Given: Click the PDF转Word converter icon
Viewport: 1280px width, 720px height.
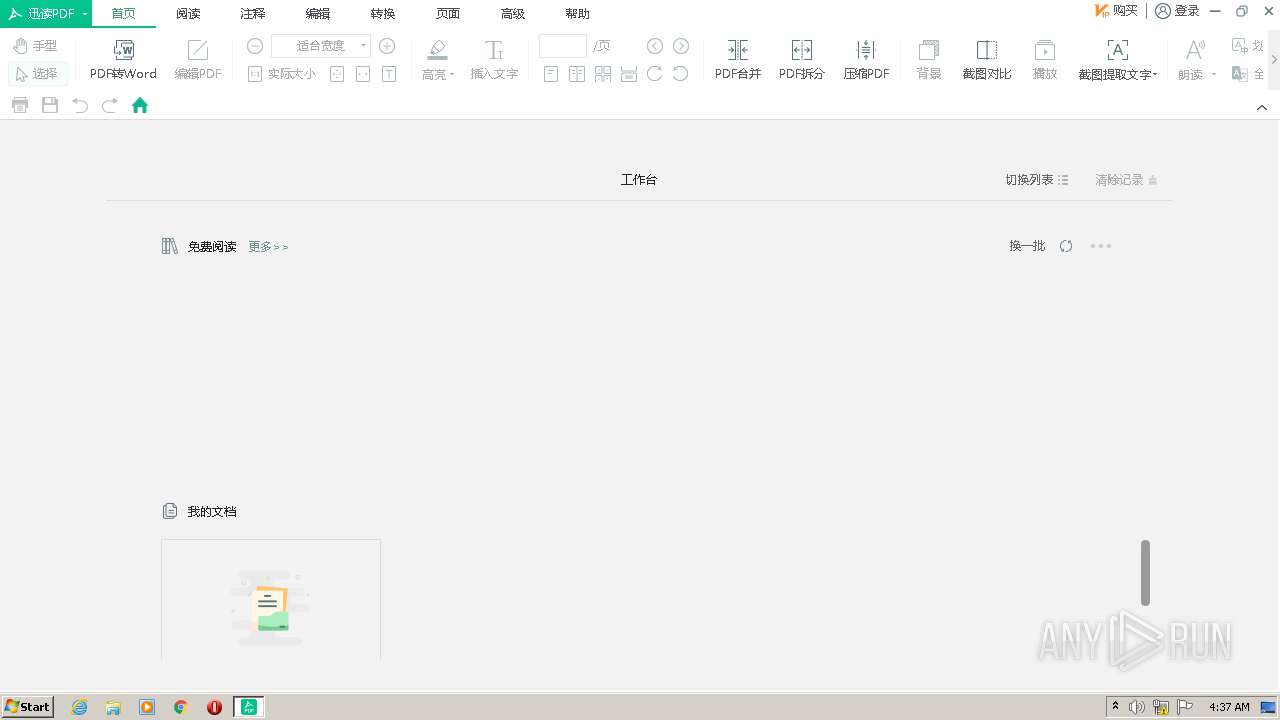Looking at the screenshot, I should [x=123, y=51].
